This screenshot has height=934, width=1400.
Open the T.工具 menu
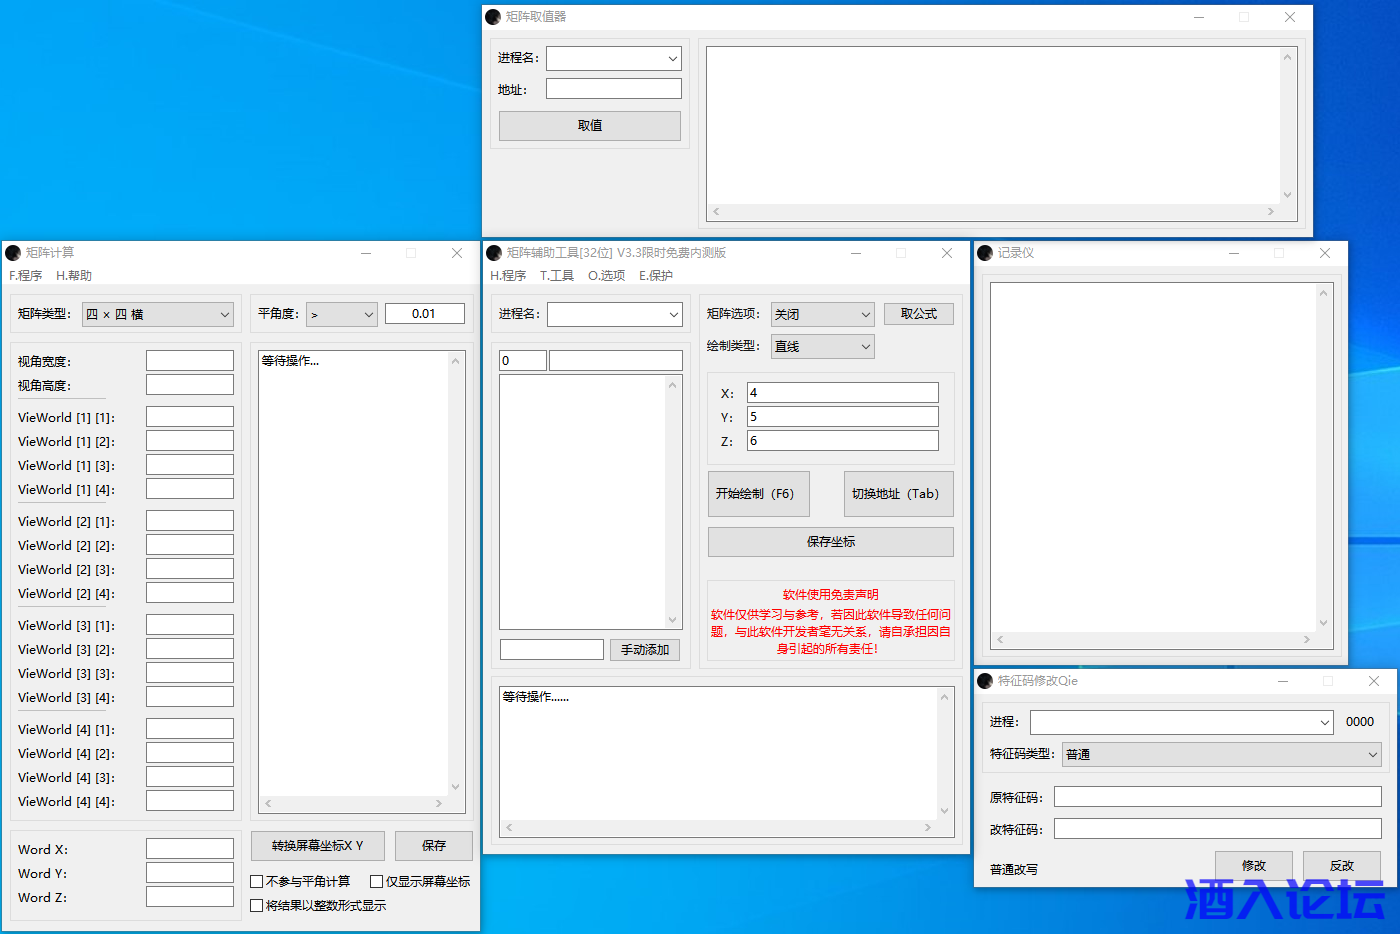(x=557, y=276)
